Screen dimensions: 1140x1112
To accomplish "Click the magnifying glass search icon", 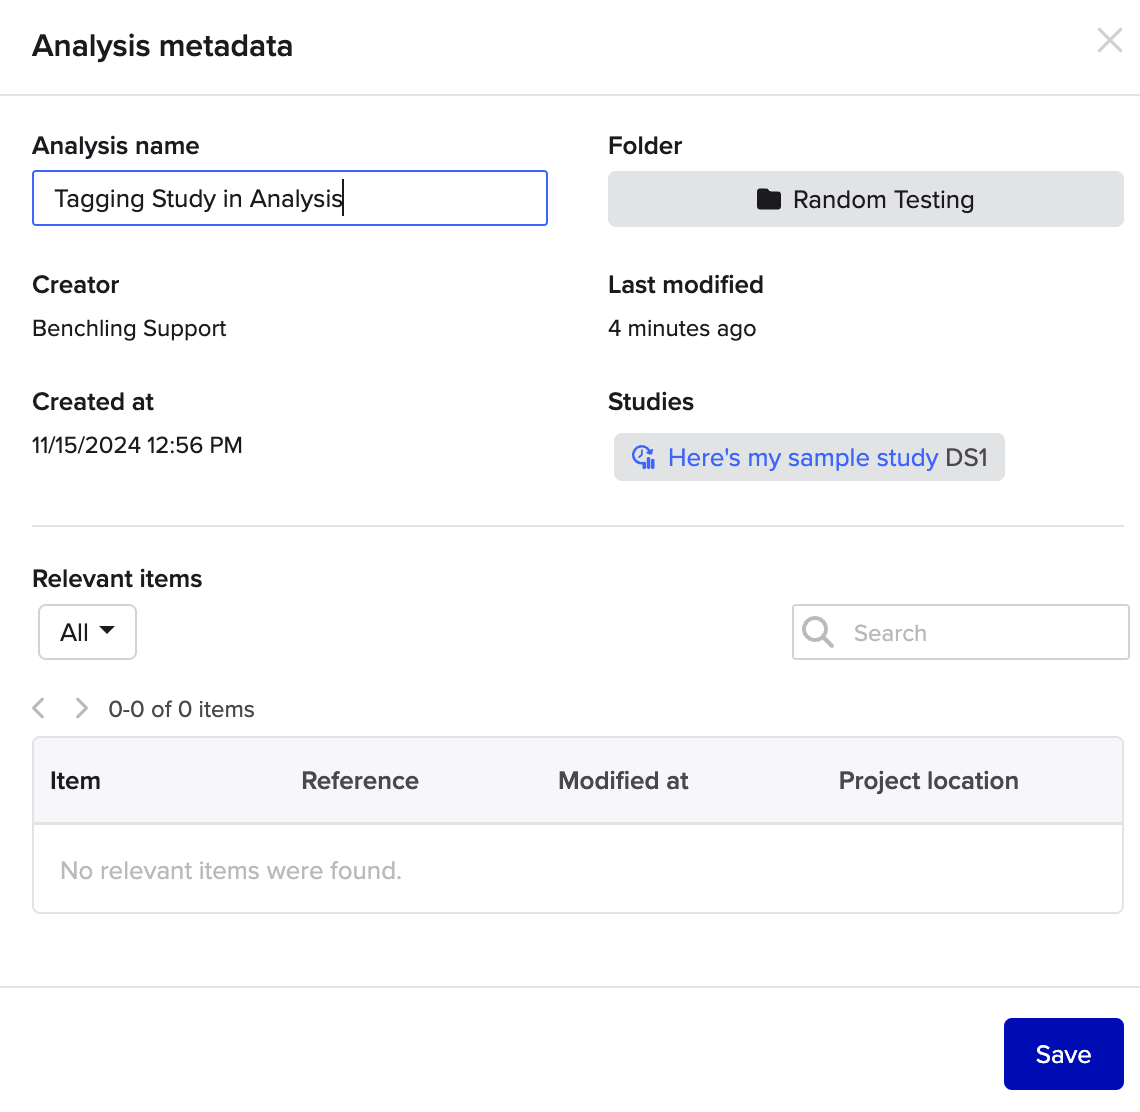I will (x=818, y=632).
